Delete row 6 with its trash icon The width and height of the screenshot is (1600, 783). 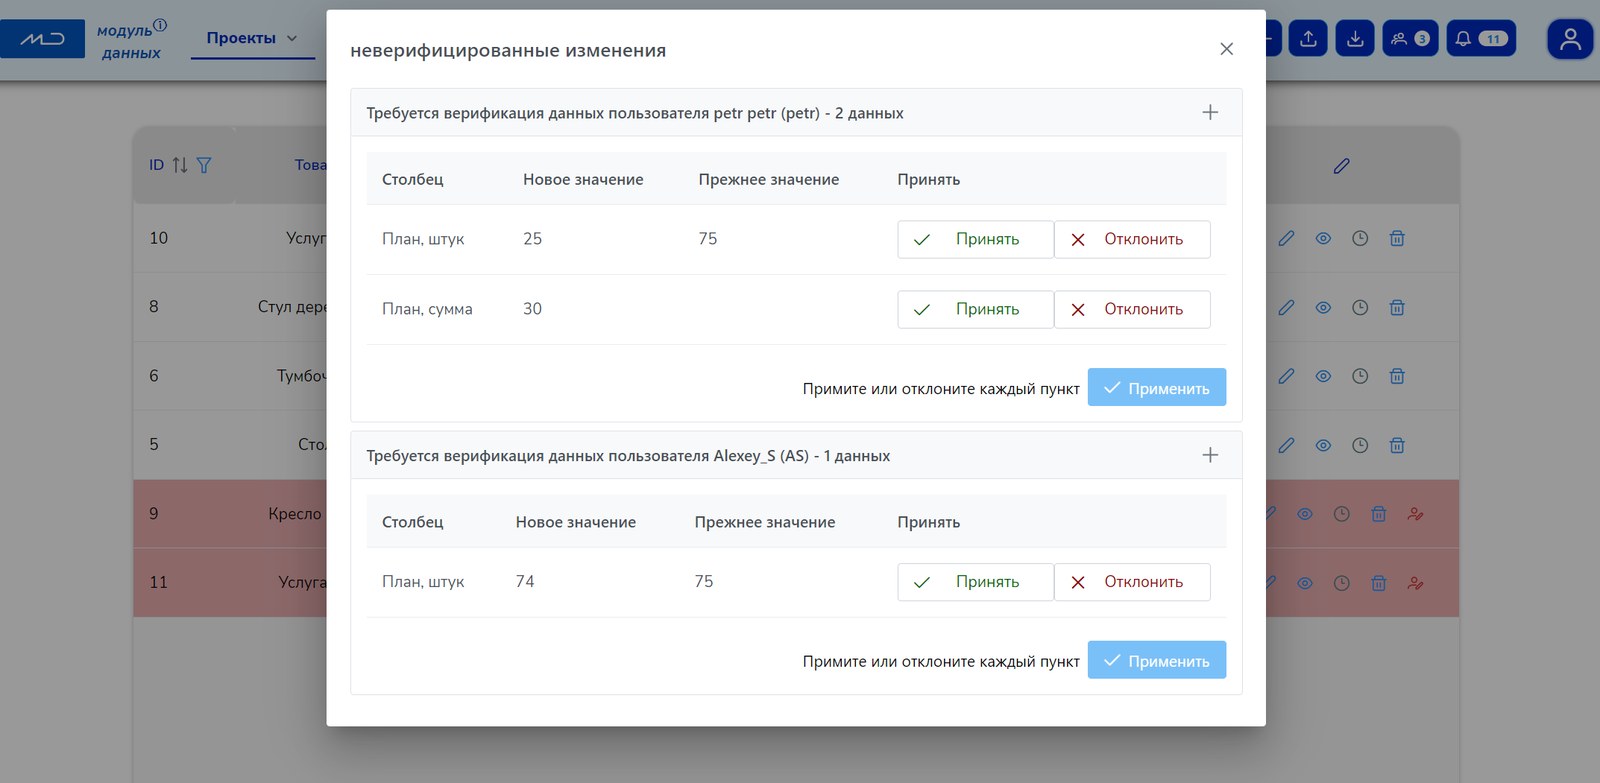1397,376
